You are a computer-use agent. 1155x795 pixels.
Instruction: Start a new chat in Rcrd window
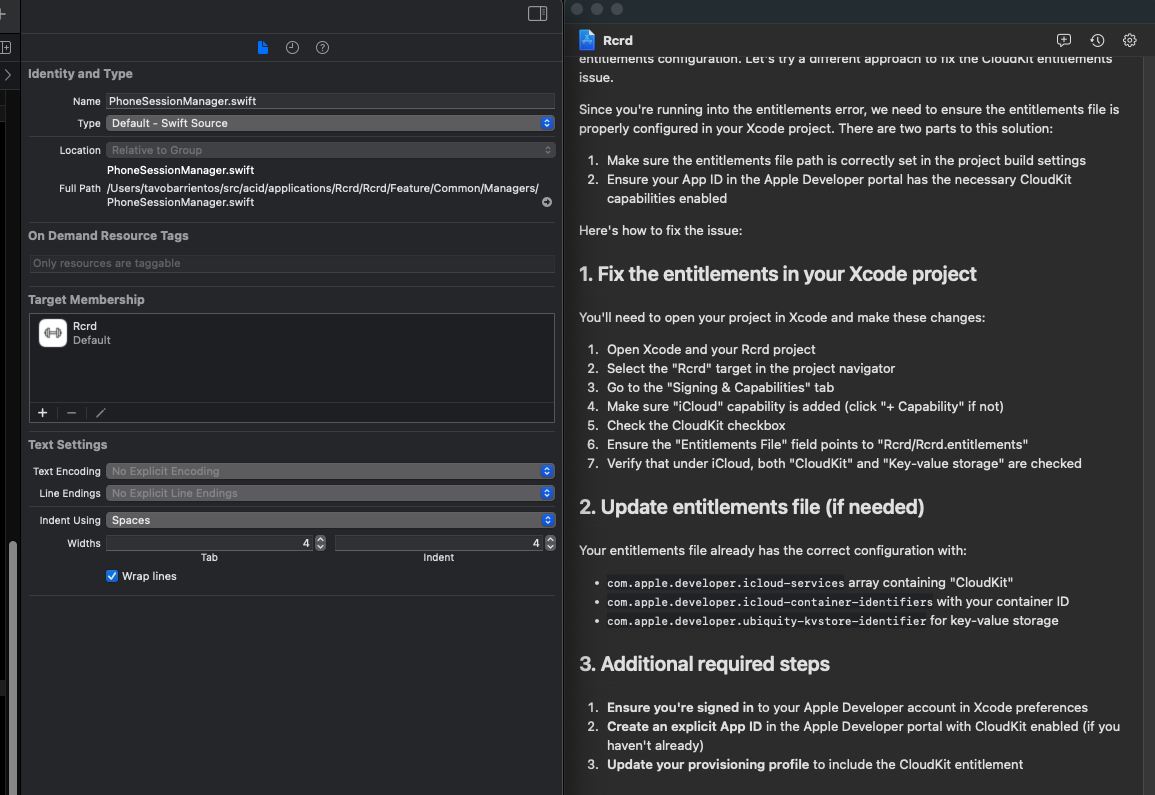click(x=1064, y=41)
